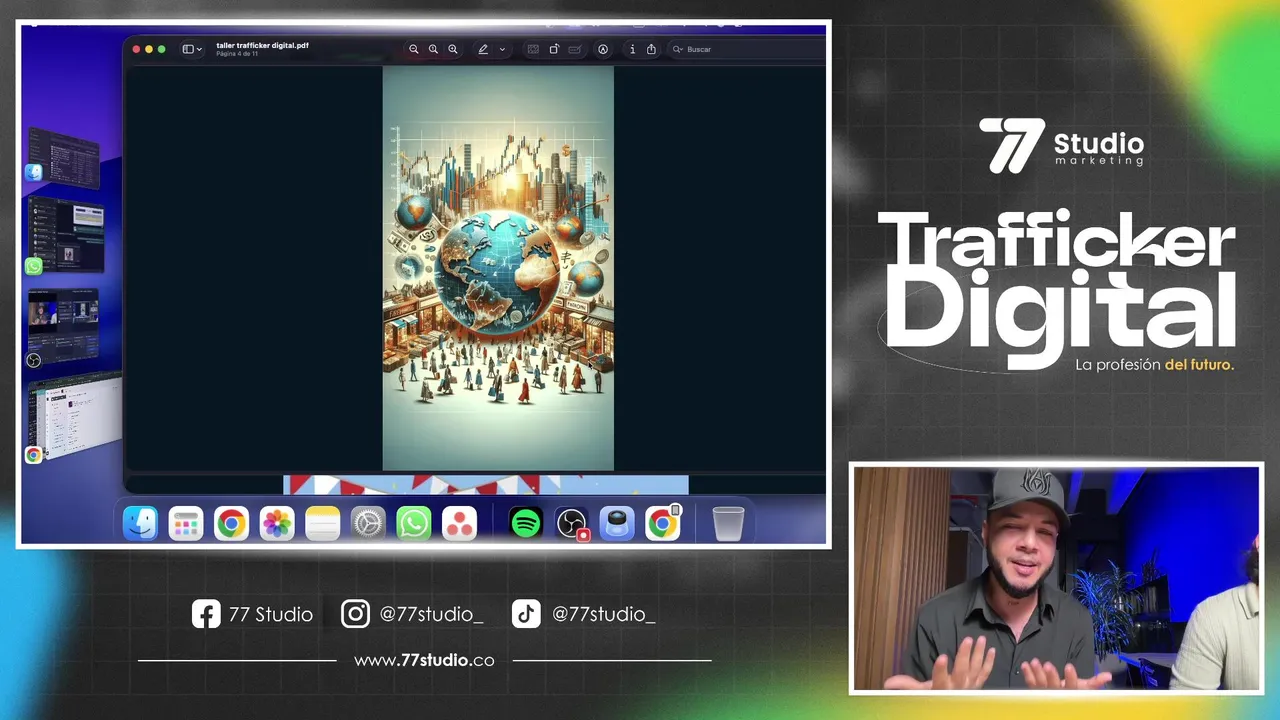Screen dimensions: 1280x720
Task: Switch to WhatsApp window in Stage Manager
Action: click(66, 236)
